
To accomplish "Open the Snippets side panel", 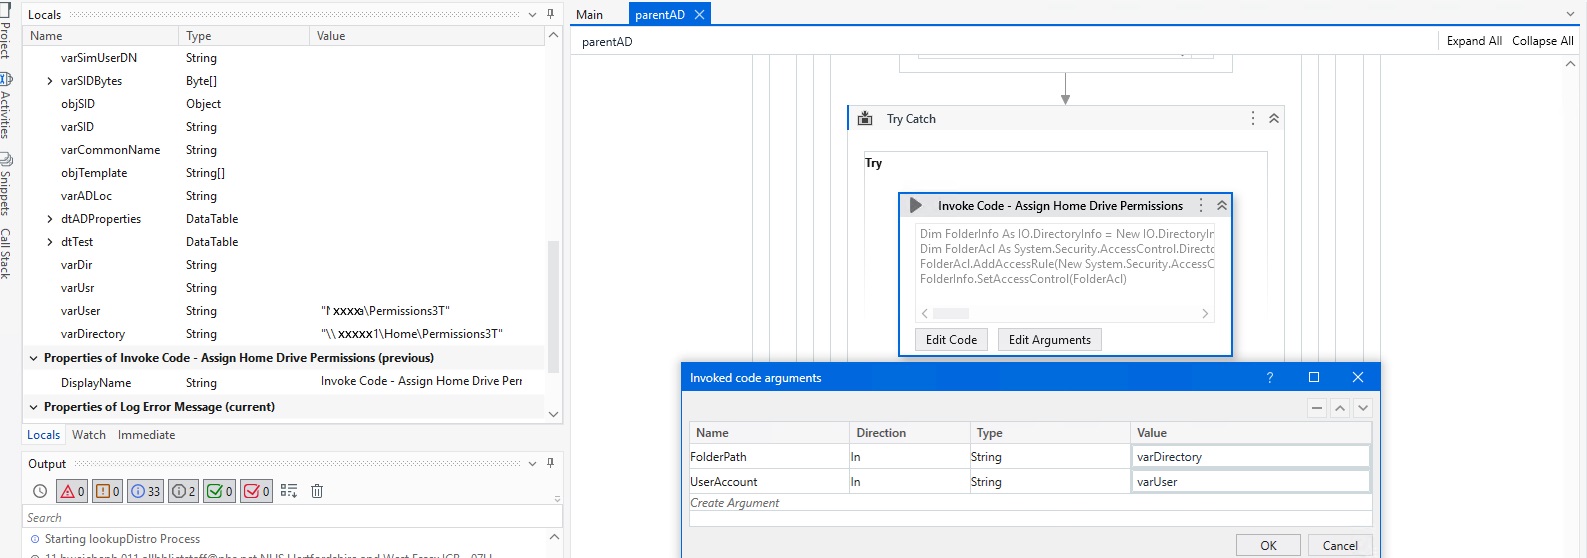I will (6, 184).
